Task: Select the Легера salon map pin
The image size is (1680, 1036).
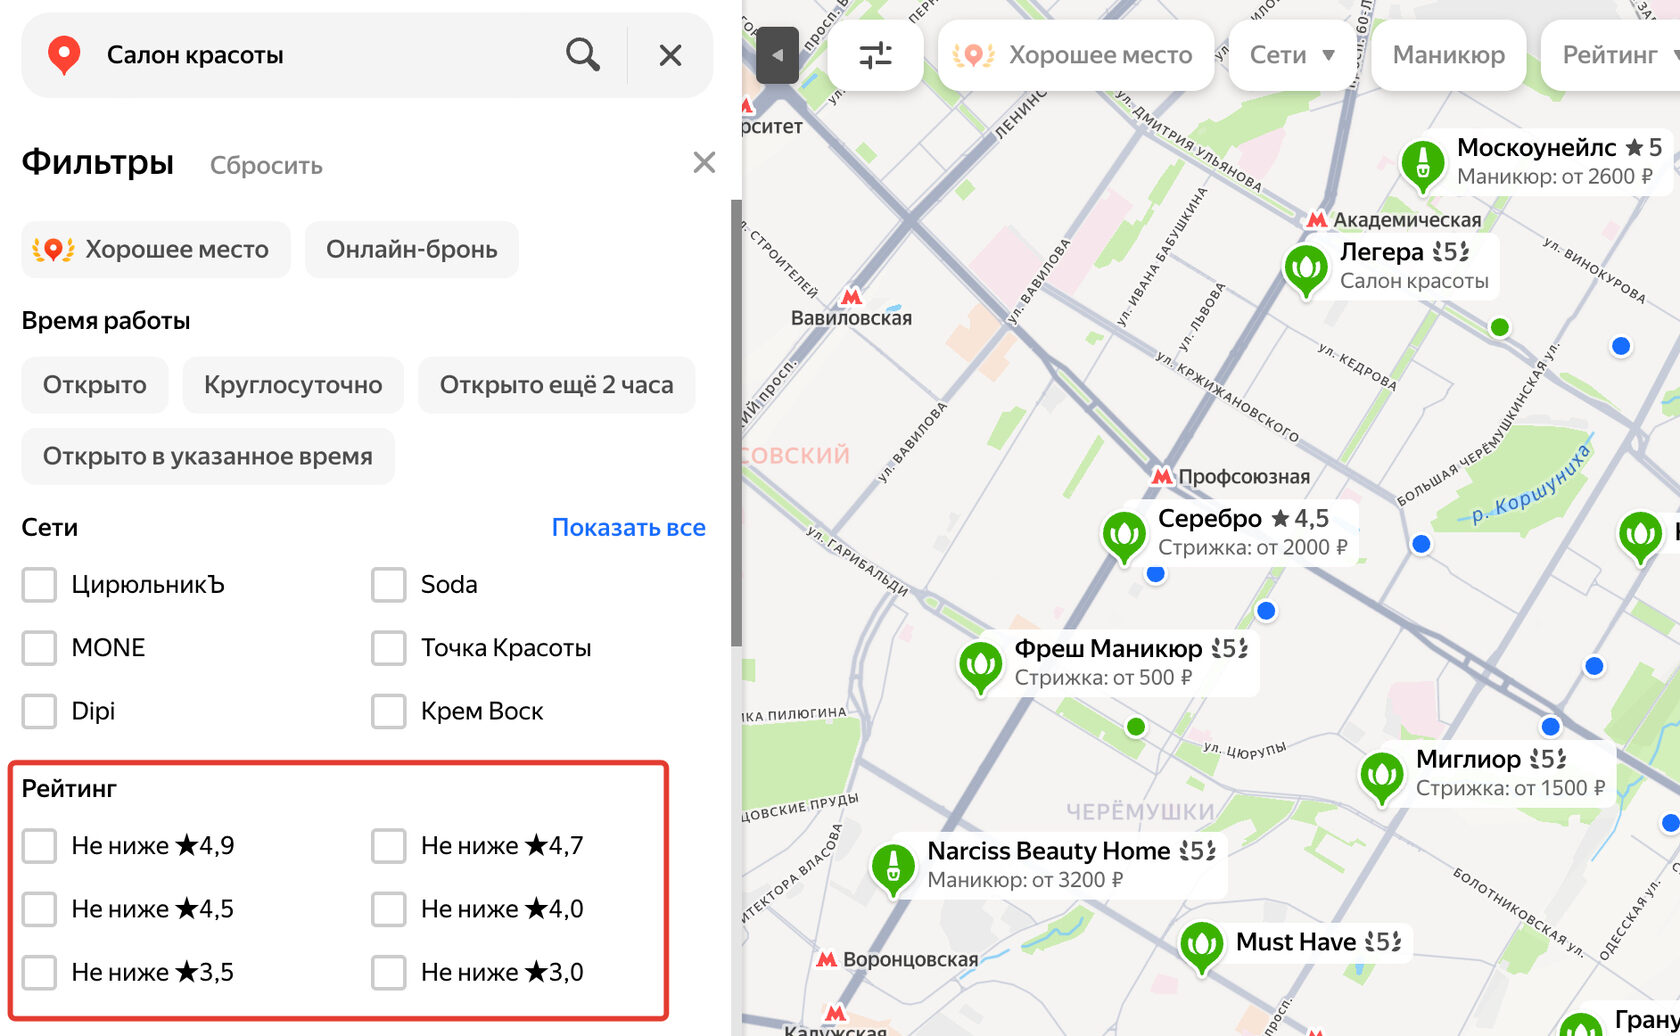Action: coord(1305,271)
